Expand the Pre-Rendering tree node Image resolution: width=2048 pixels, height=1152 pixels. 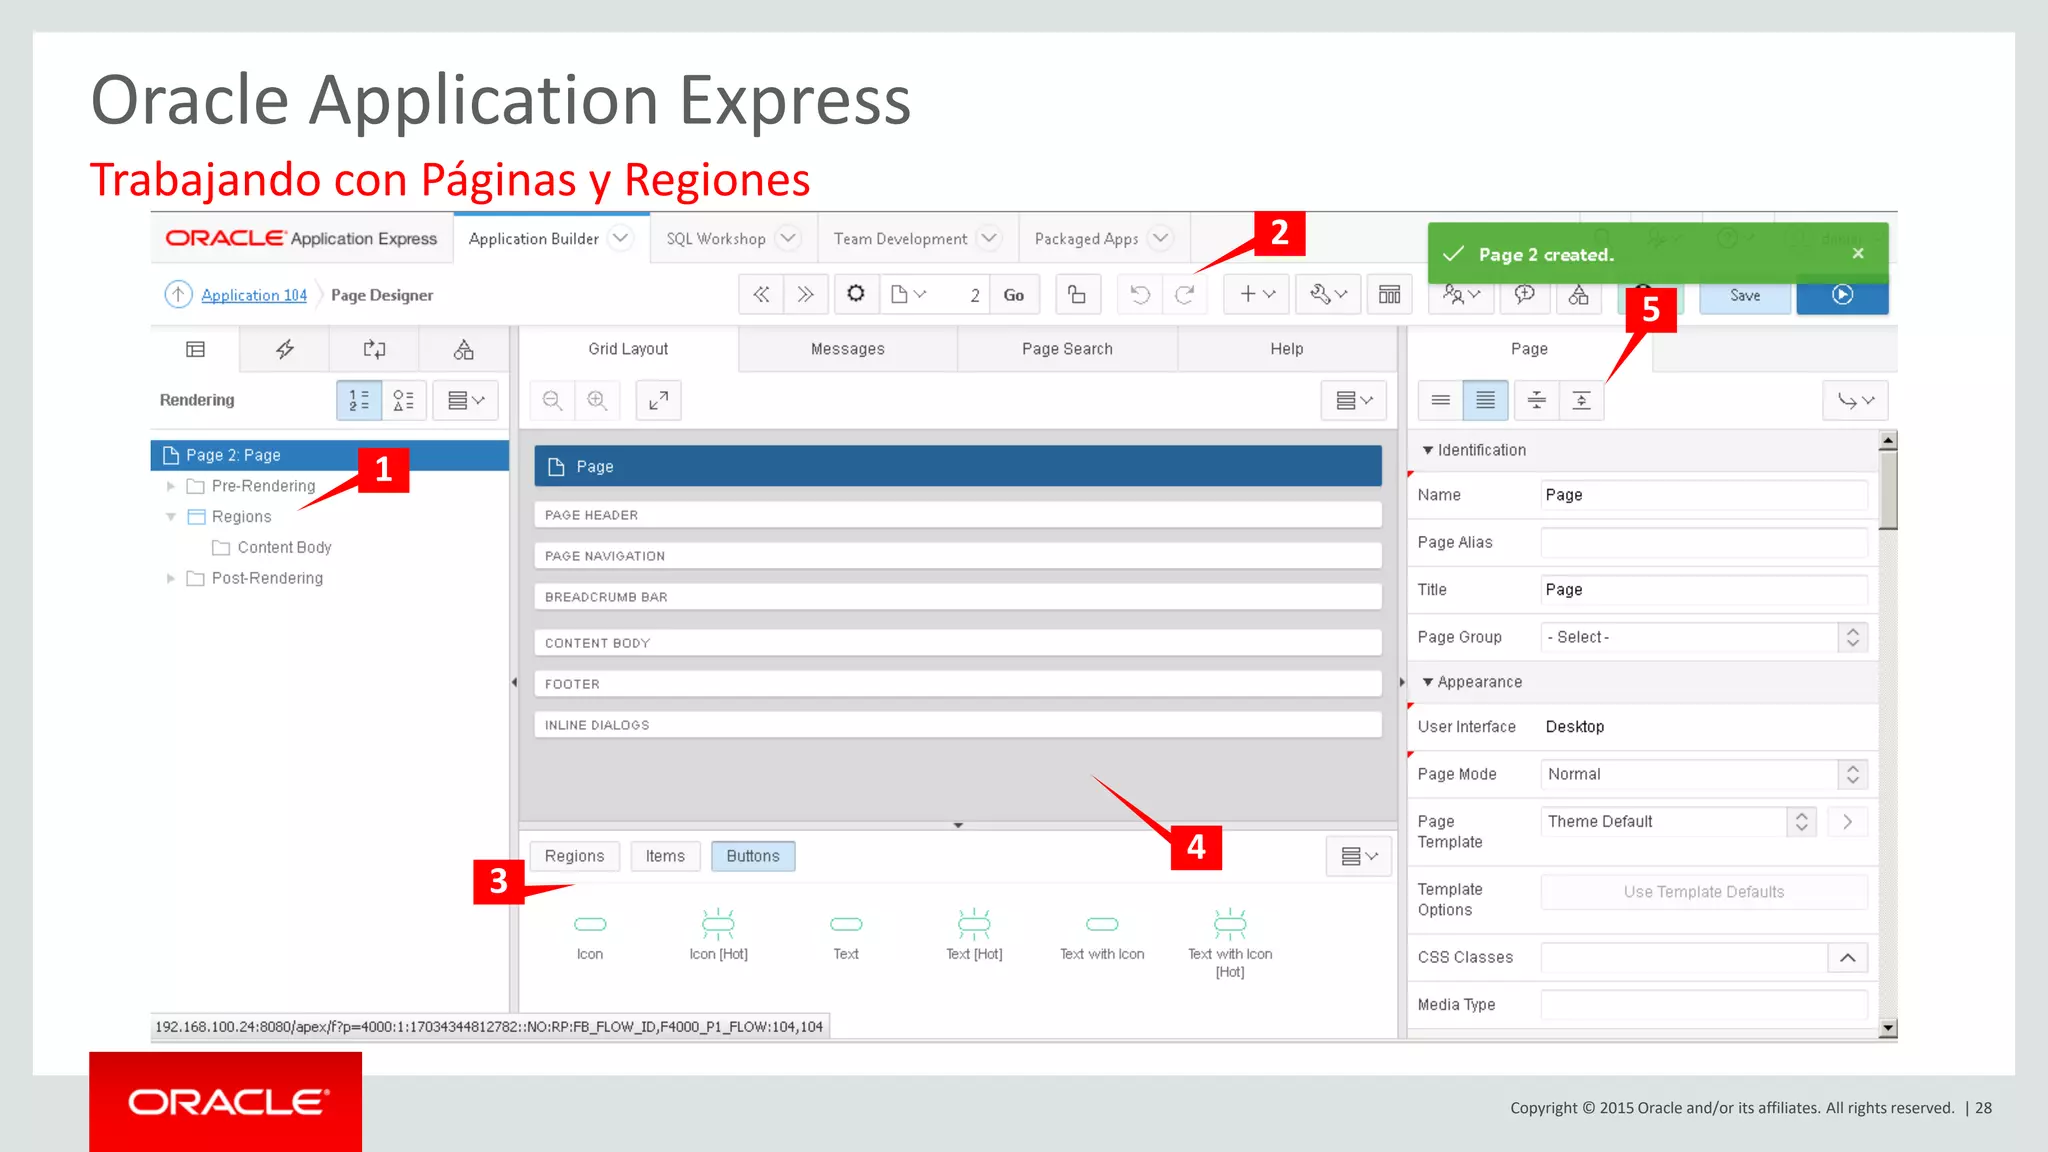pyautogui.click(x=171, y=486)
